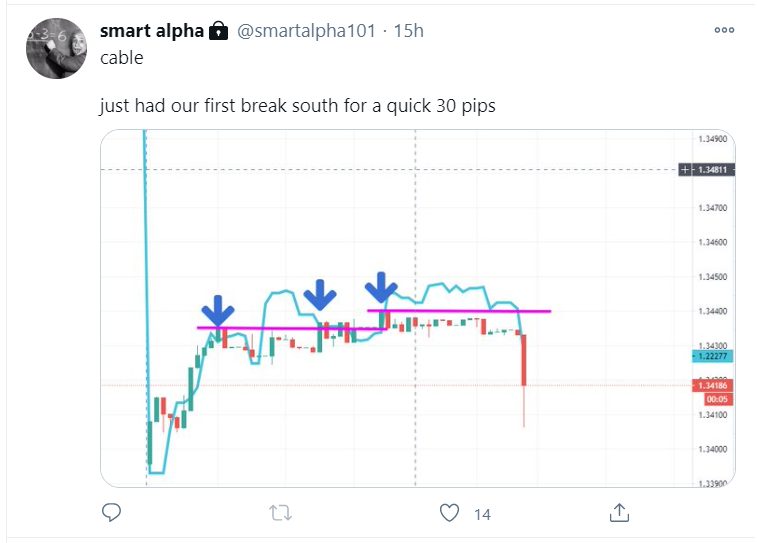Like the tweet with heart icon
The image size is (757, 543).
[x=450, y=513]
